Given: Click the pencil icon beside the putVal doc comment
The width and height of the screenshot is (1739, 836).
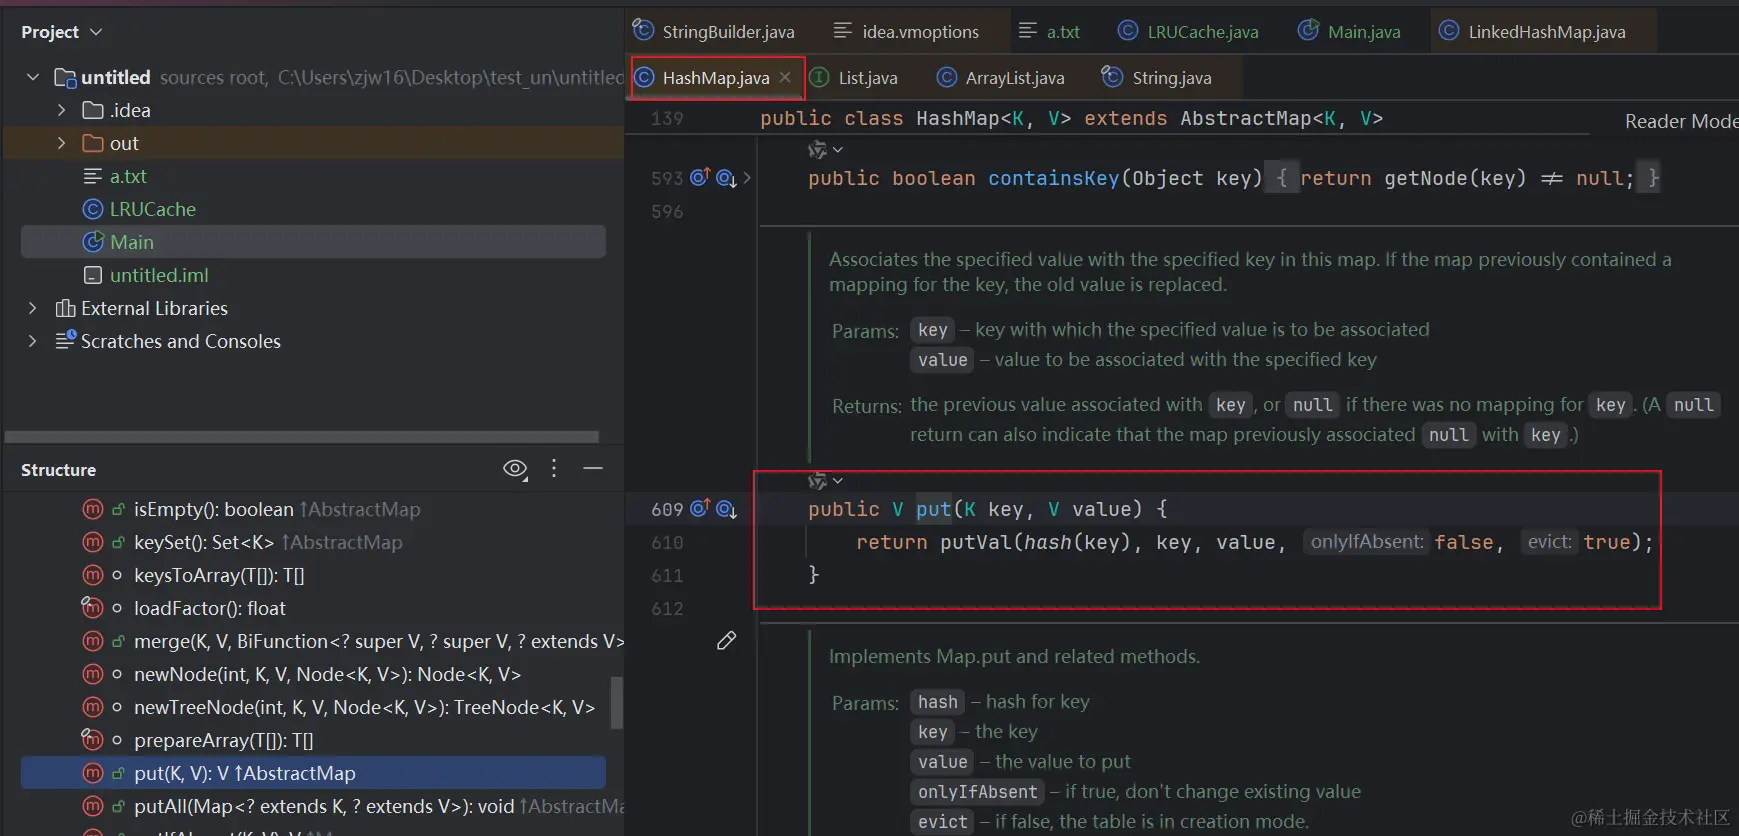Looking at the screenshot, I should pyautogui.click(x=727, y=640).
